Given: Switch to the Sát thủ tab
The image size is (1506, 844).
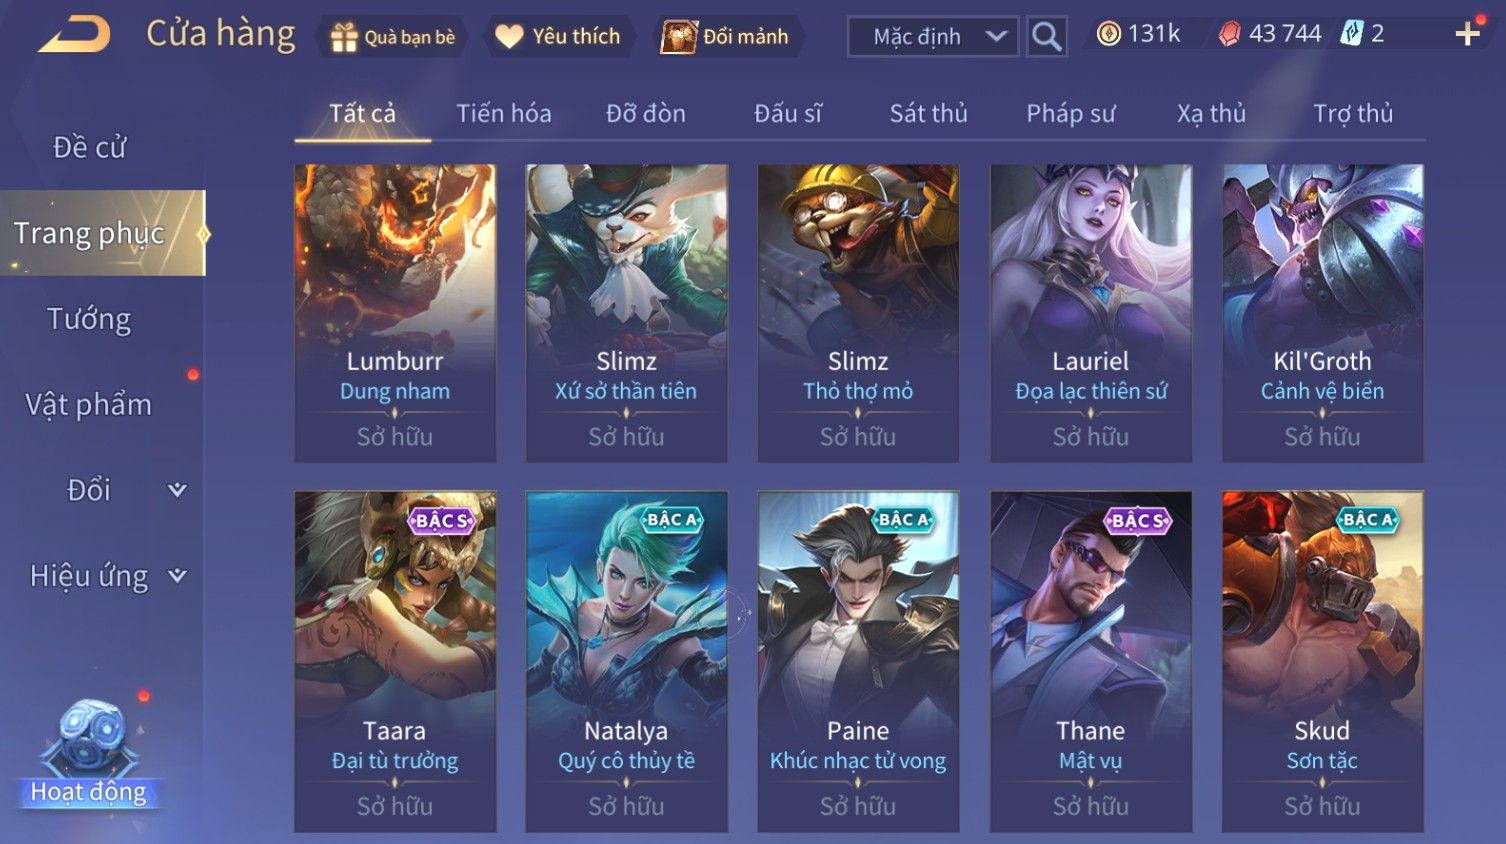Looking at the screenshot, I should 928,113.
